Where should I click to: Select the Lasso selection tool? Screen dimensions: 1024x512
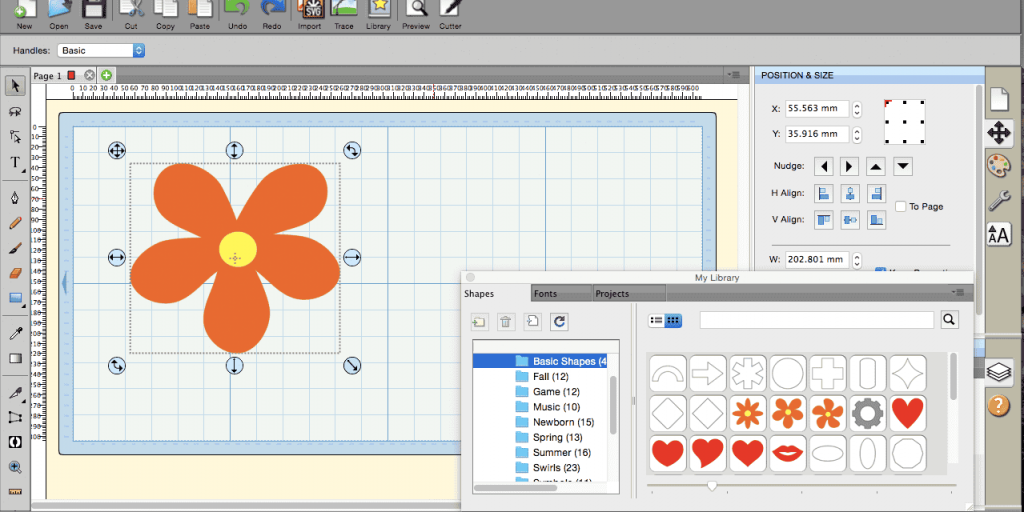tap(15, 112)
